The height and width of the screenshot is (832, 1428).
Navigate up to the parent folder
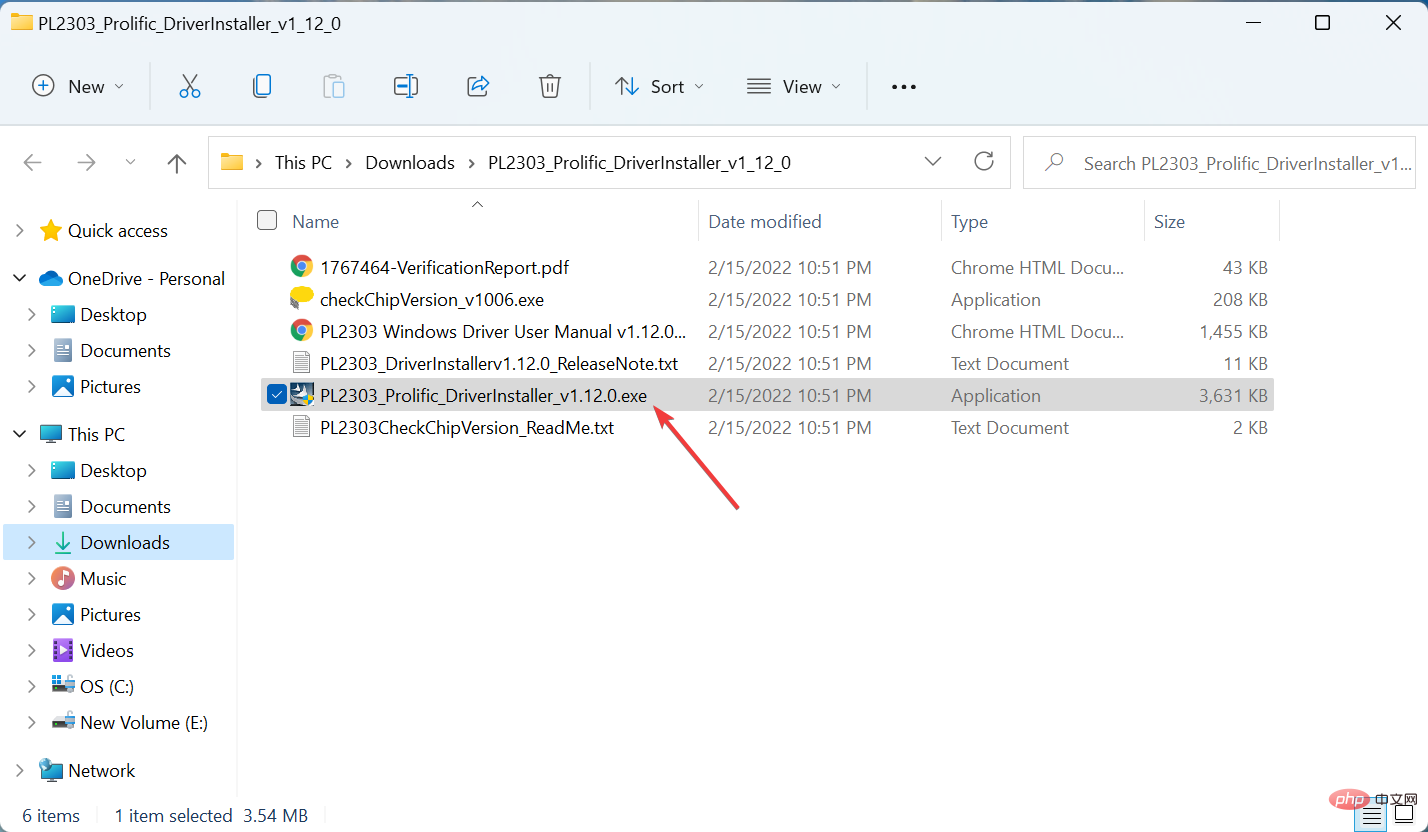176,162
